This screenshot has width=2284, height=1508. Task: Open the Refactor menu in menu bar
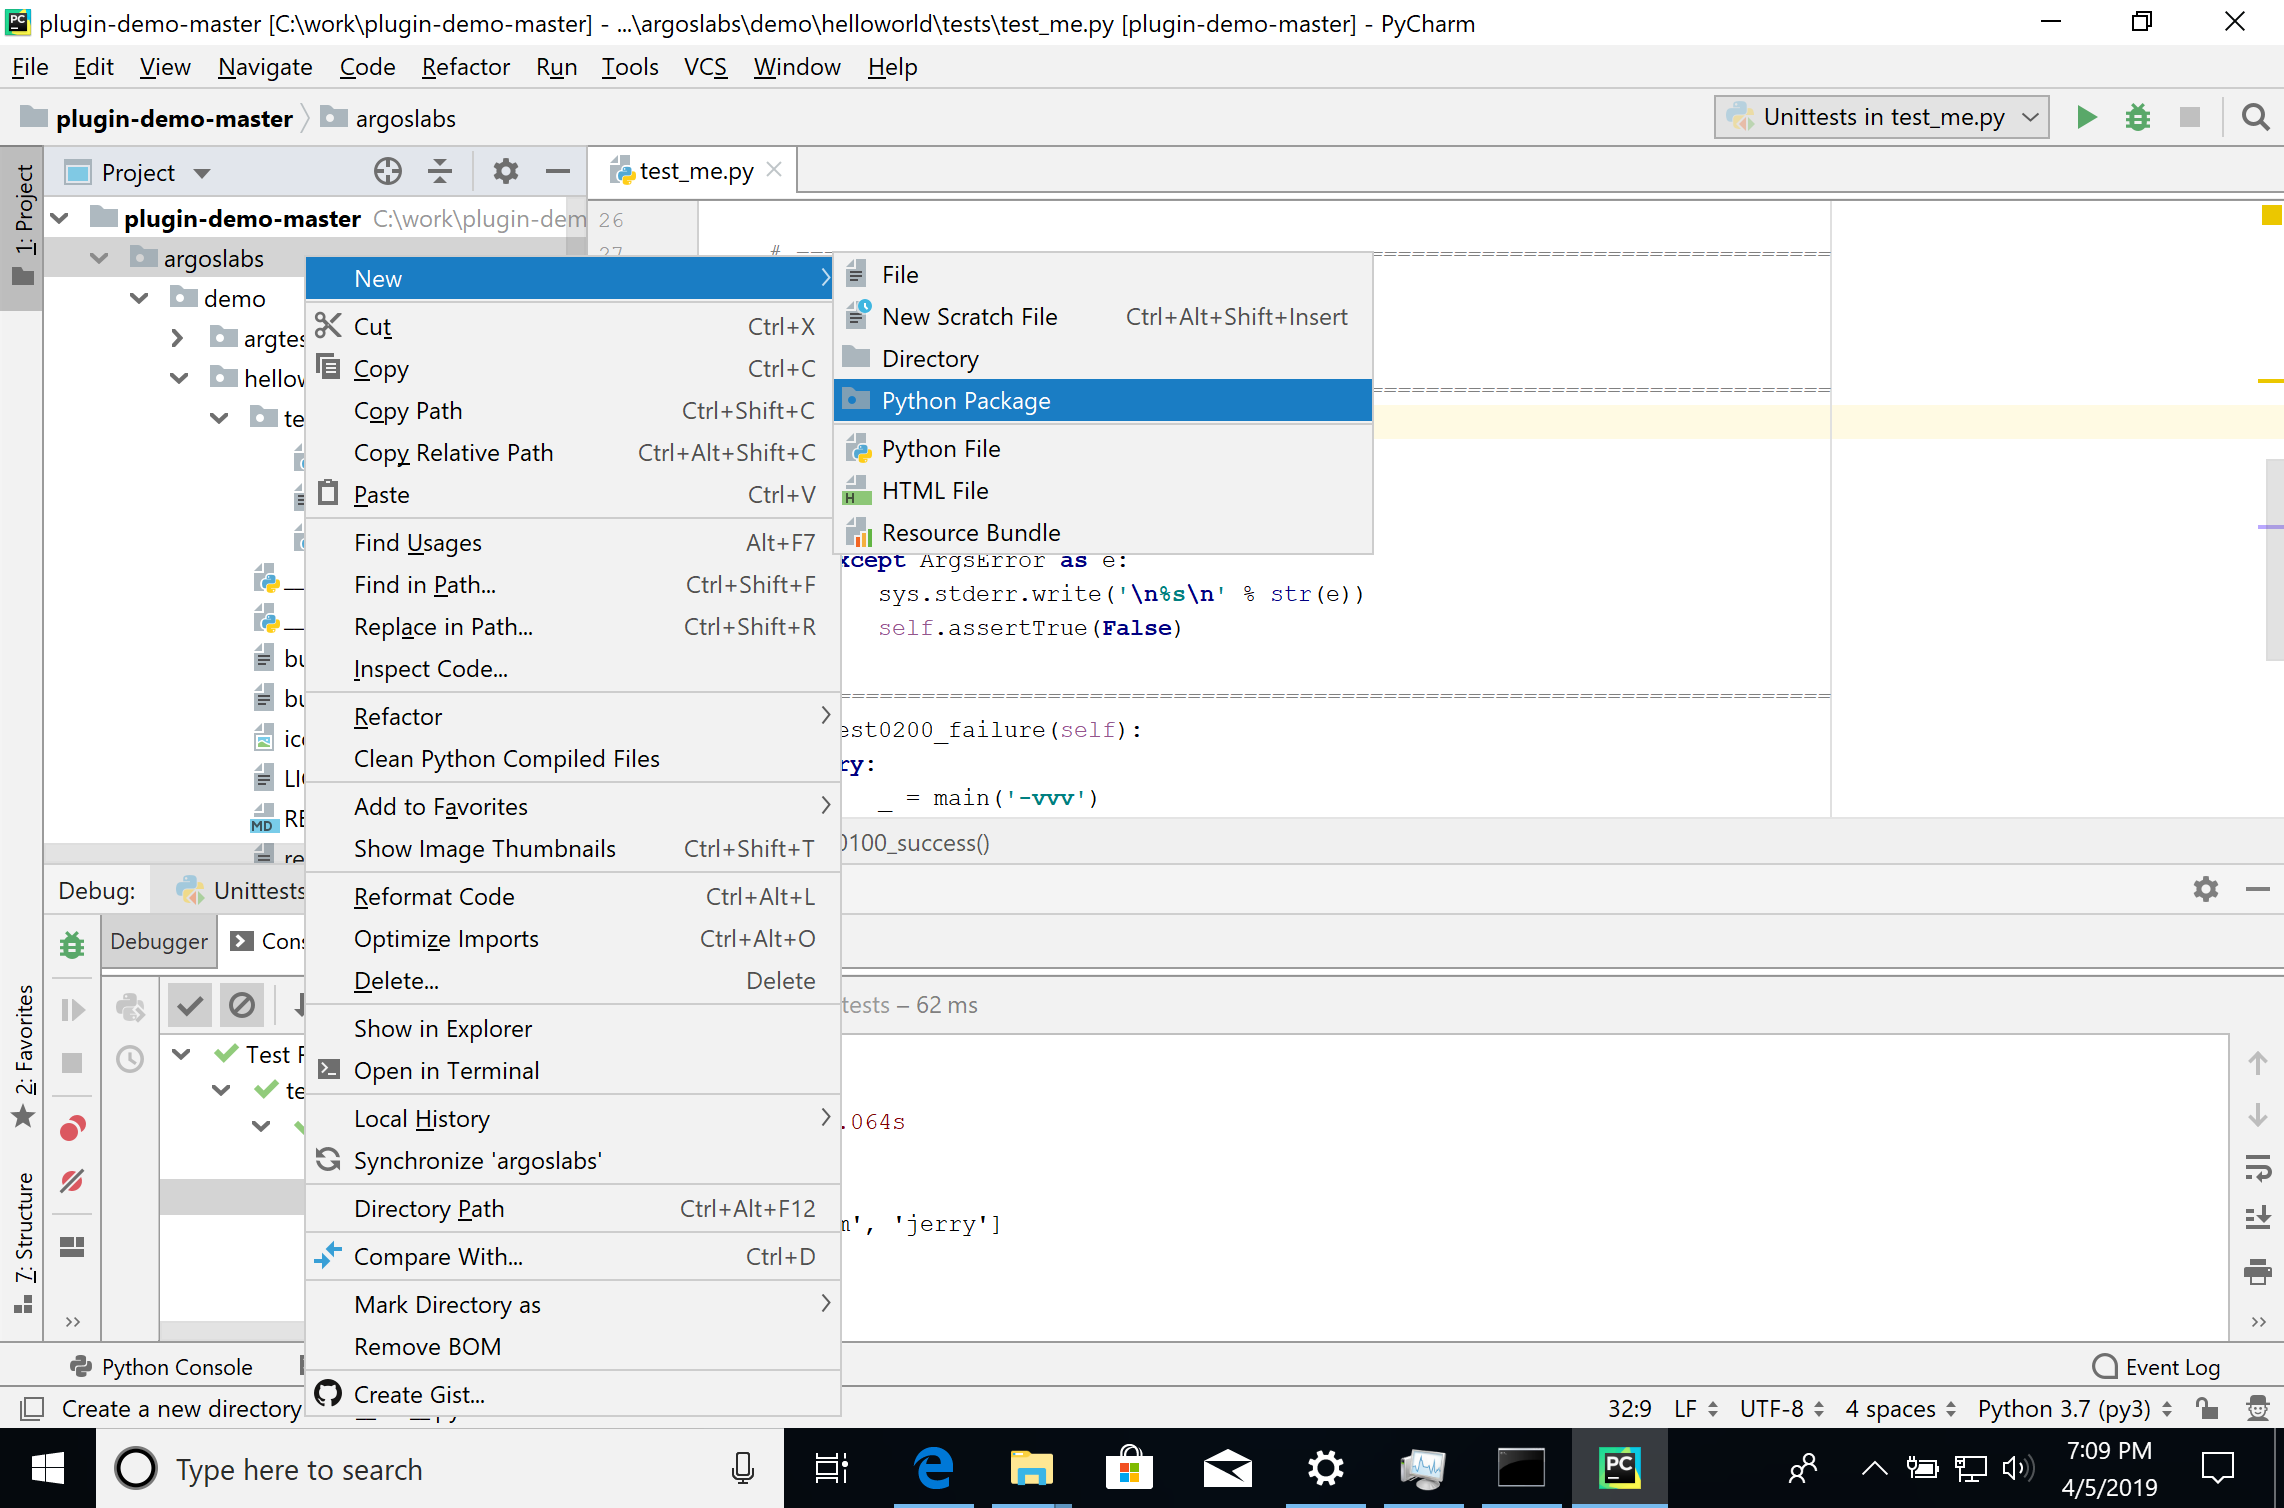(465, 66)
